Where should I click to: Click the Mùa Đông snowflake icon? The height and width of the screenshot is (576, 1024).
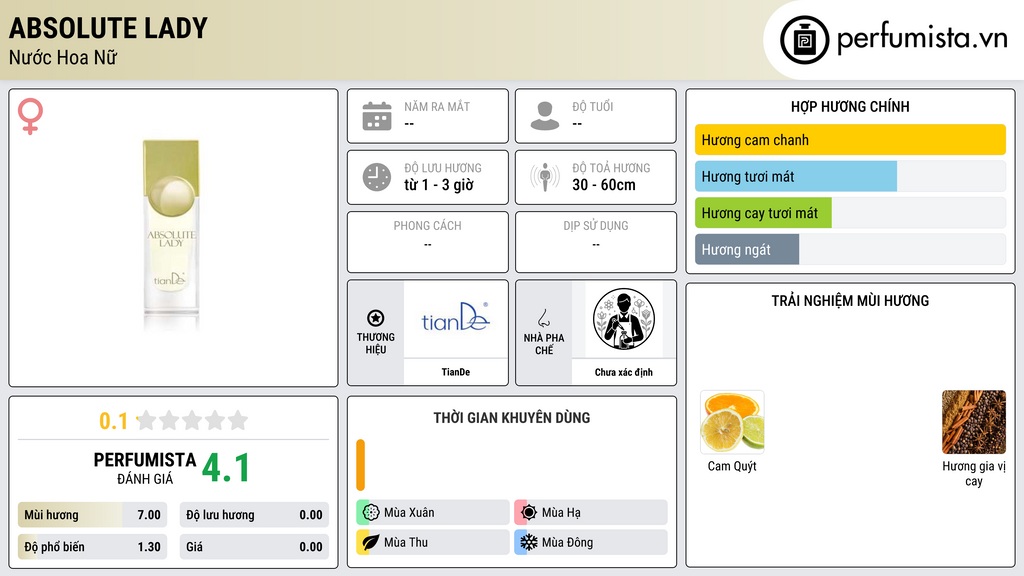tap(529, 542)
